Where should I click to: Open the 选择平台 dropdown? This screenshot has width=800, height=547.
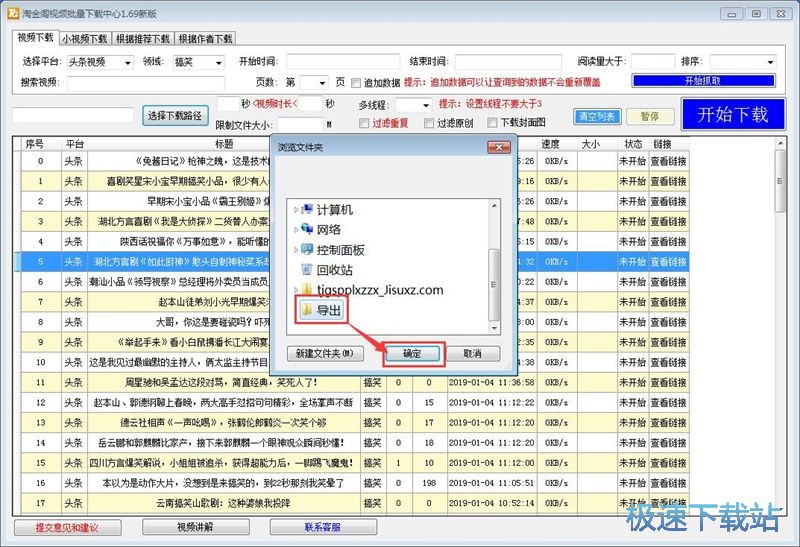tap(100, 62)
